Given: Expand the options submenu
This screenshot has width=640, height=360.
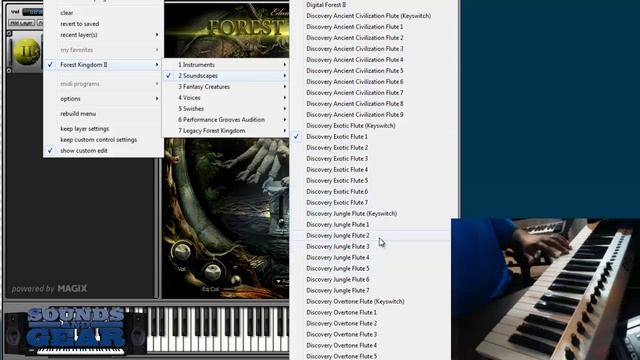Looking at the screenshot, I should click(x=103, y=99).
